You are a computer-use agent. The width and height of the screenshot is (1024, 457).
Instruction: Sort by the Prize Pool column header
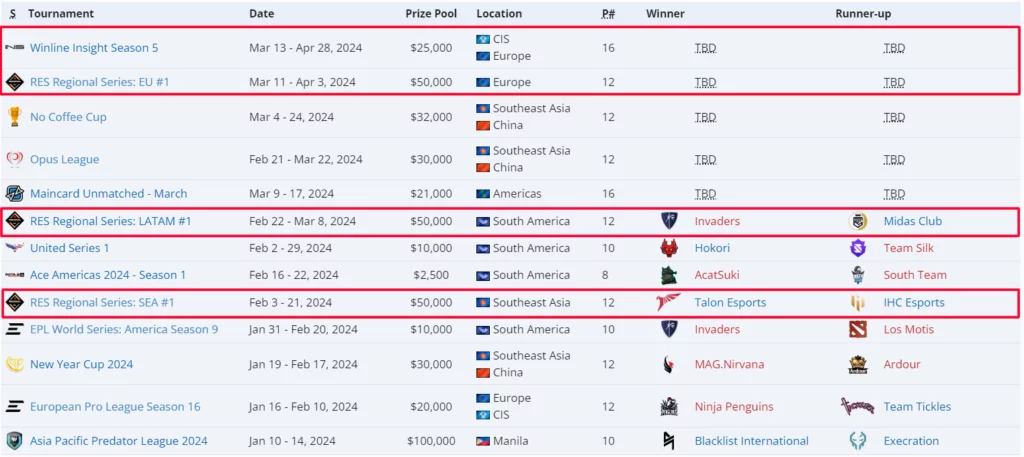pos(432,14)
